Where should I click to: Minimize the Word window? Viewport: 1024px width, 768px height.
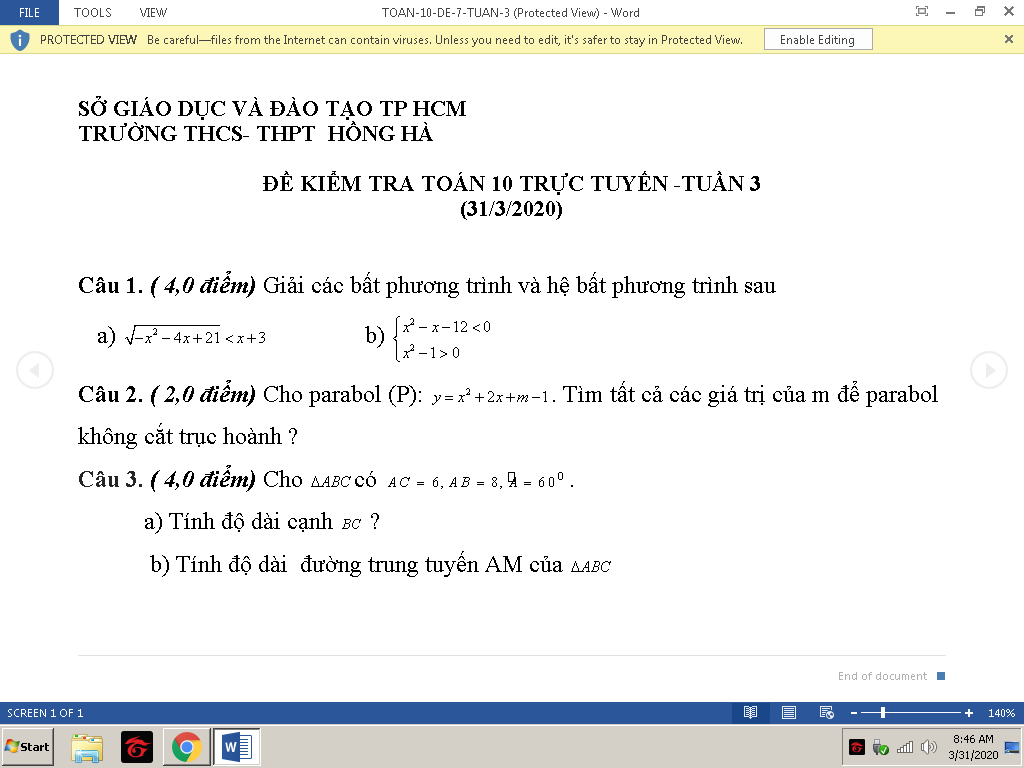(951, 12)
